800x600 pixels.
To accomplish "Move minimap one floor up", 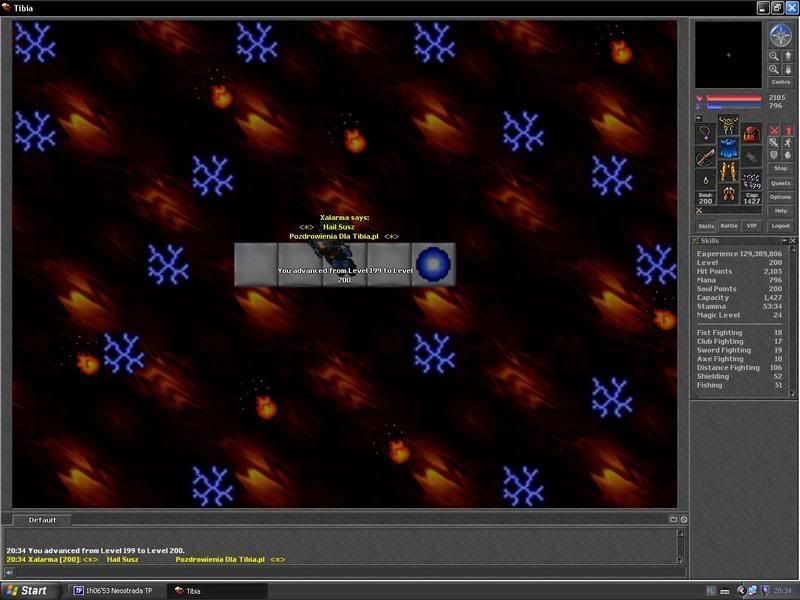I will pyautogui.click(x=787, y=56).
